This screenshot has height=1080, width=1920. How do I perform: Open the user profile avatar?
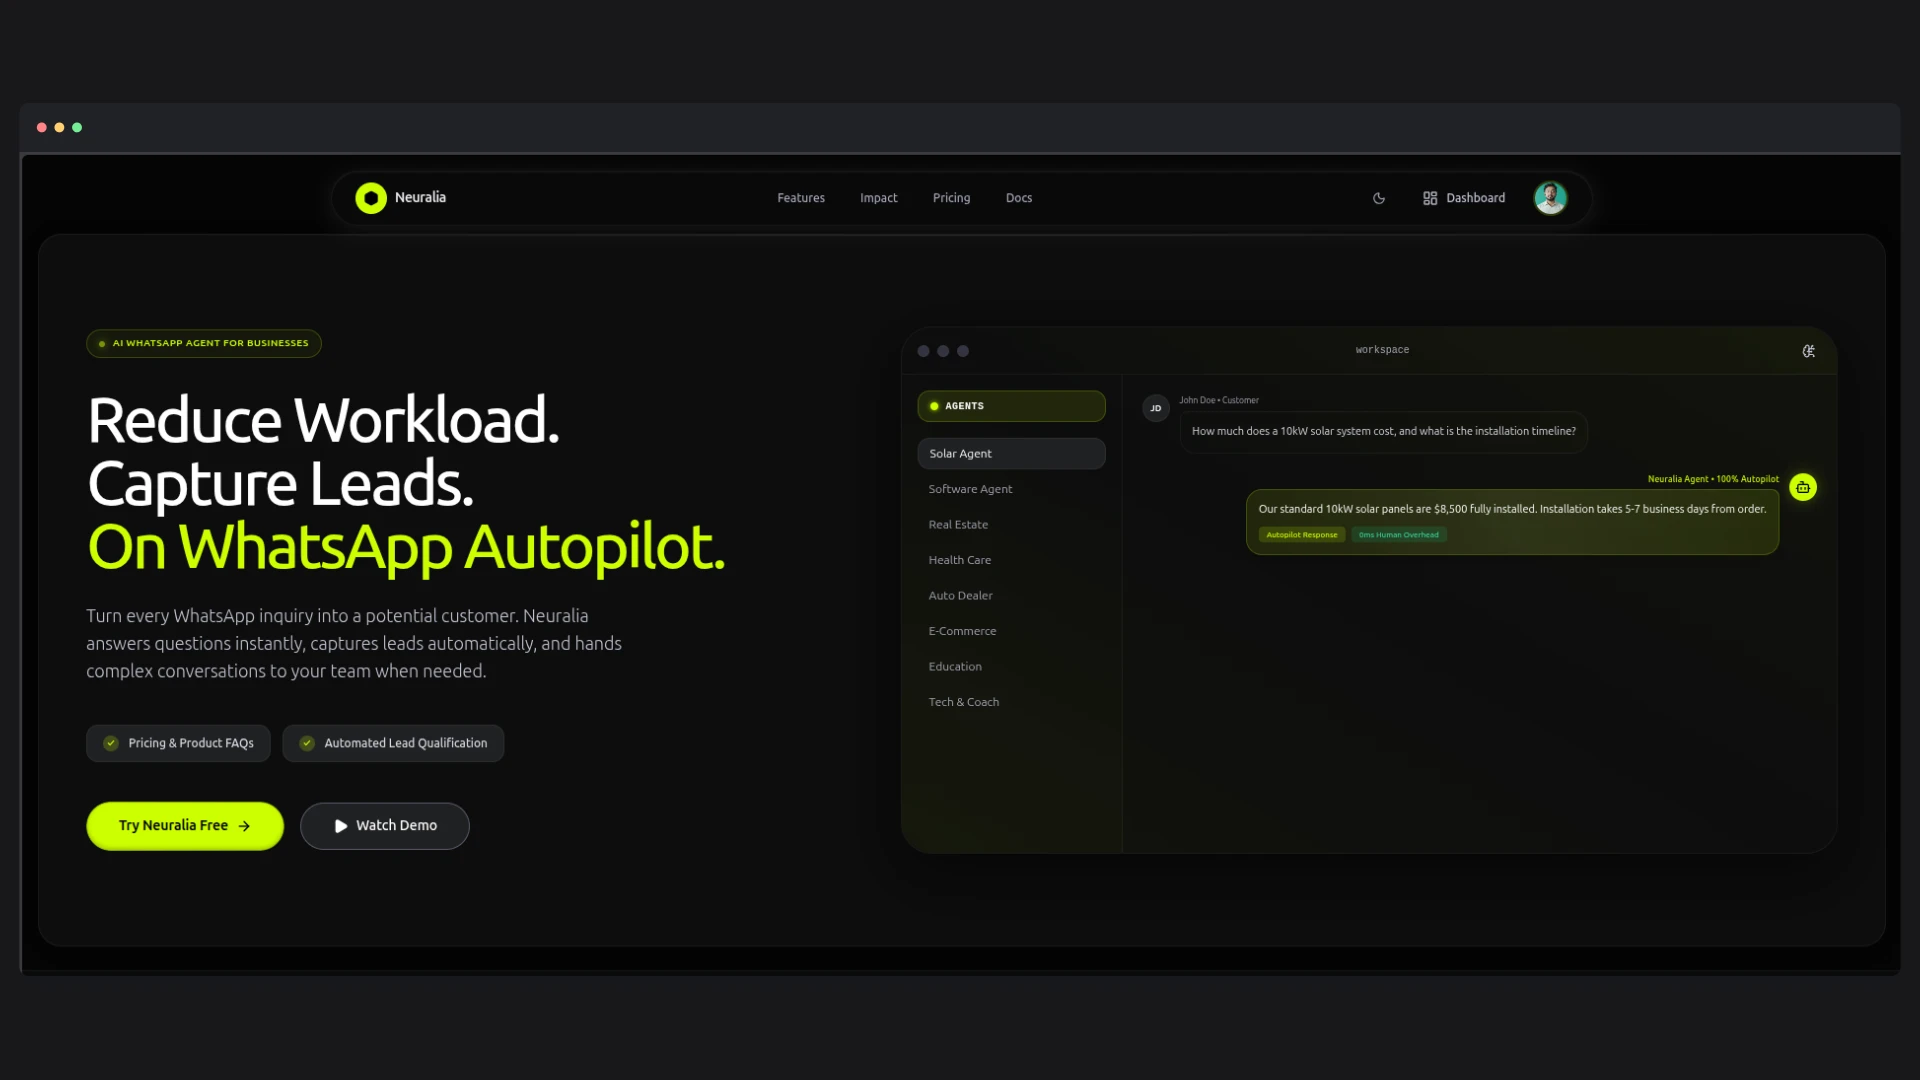pyautogui.click(x=1551, y=198)
